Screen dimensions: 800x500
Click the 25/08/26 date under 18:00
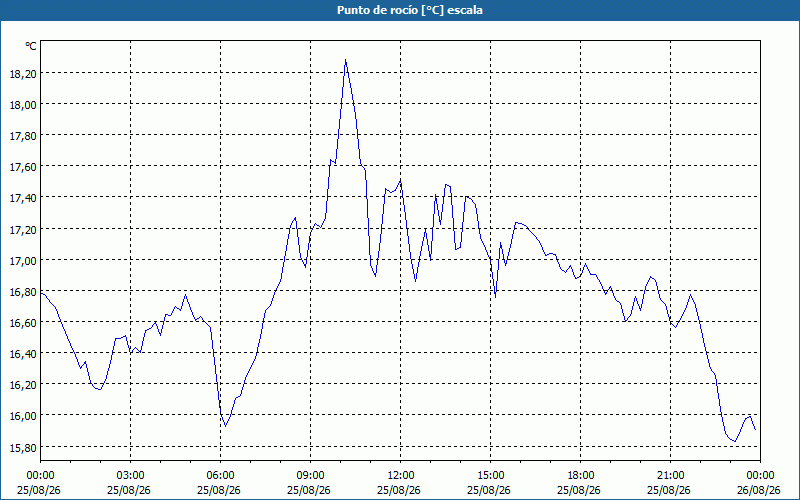(579, 490)
